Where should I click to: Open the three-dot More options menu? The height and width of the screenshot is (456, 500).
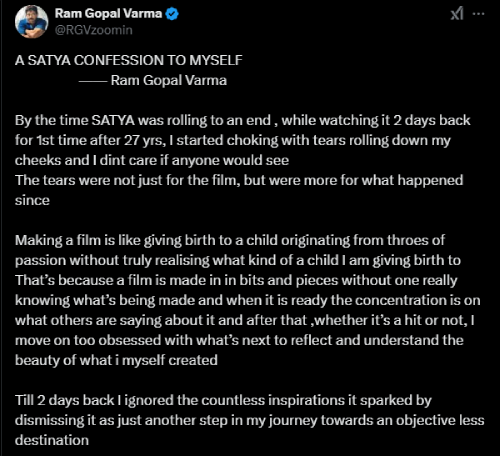478,14
